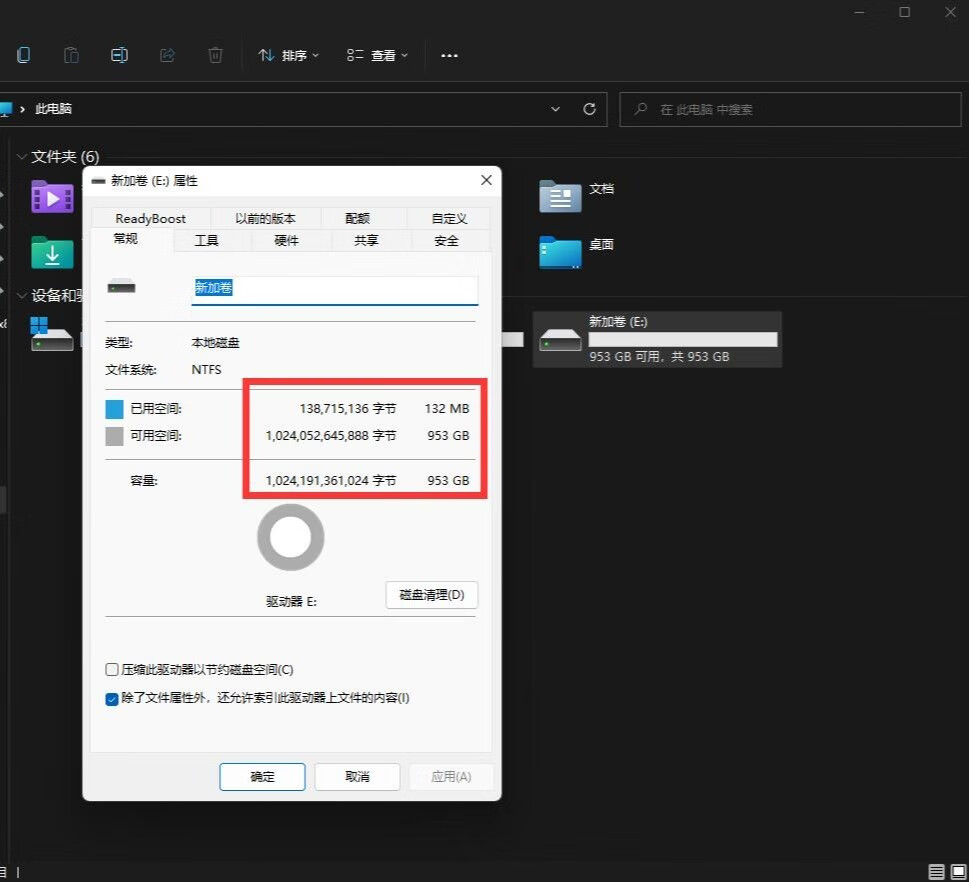Collapse the 文件夹 (6) group
Viewport: 969px width, 882px height.
coord(22,157)
